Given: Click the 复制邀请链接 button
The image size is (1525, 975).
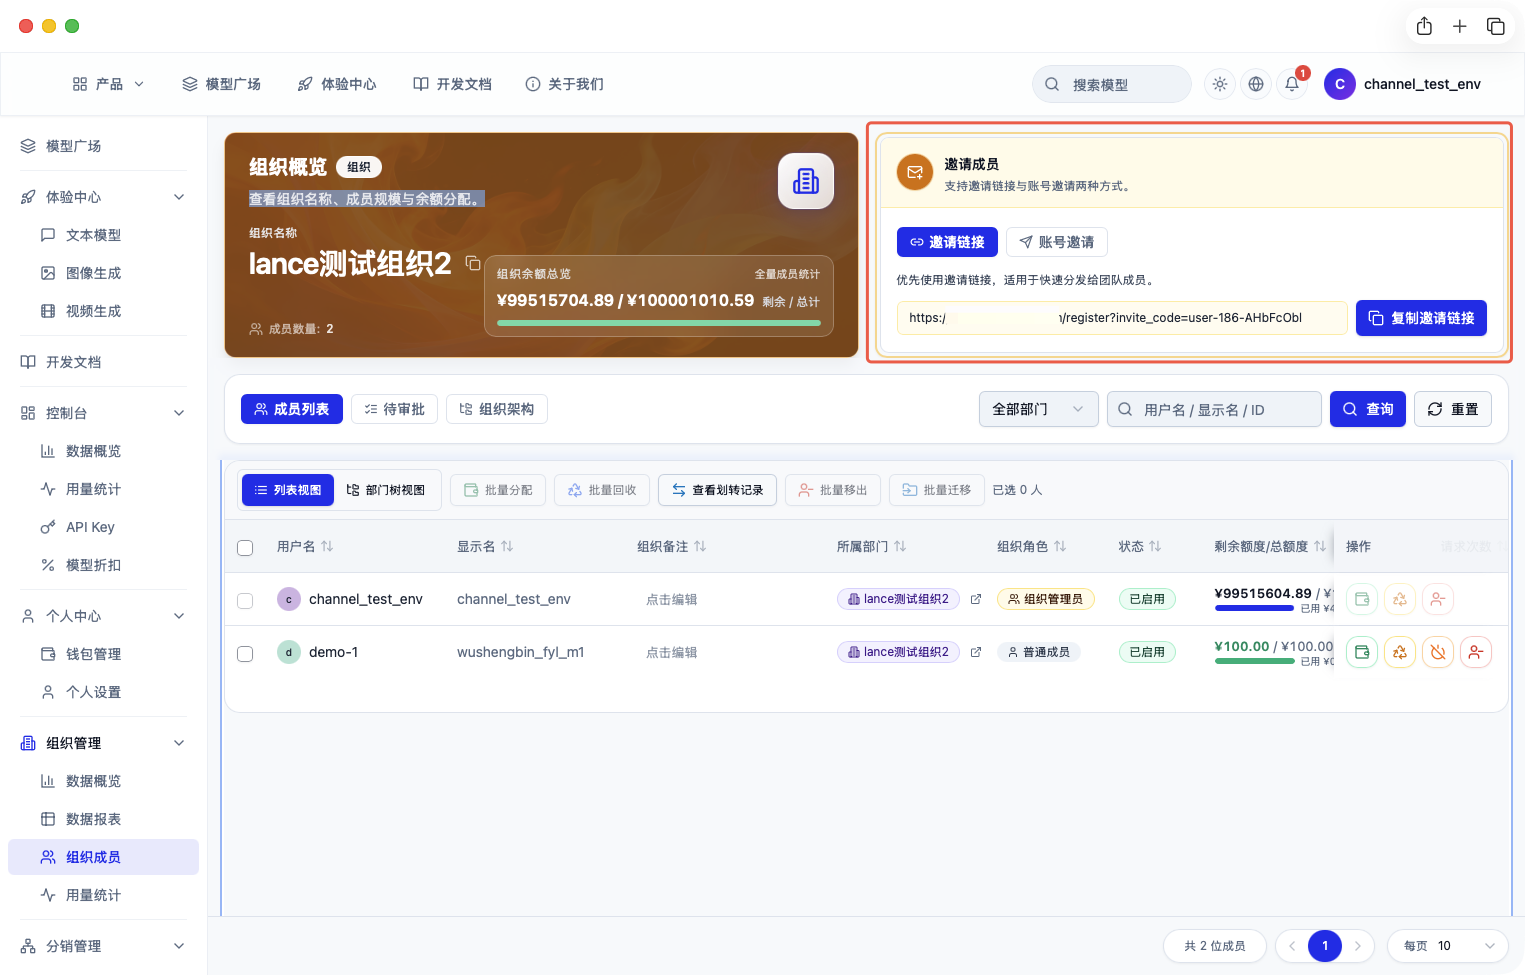Looking at the screenshot, I should pos(1421,318).
